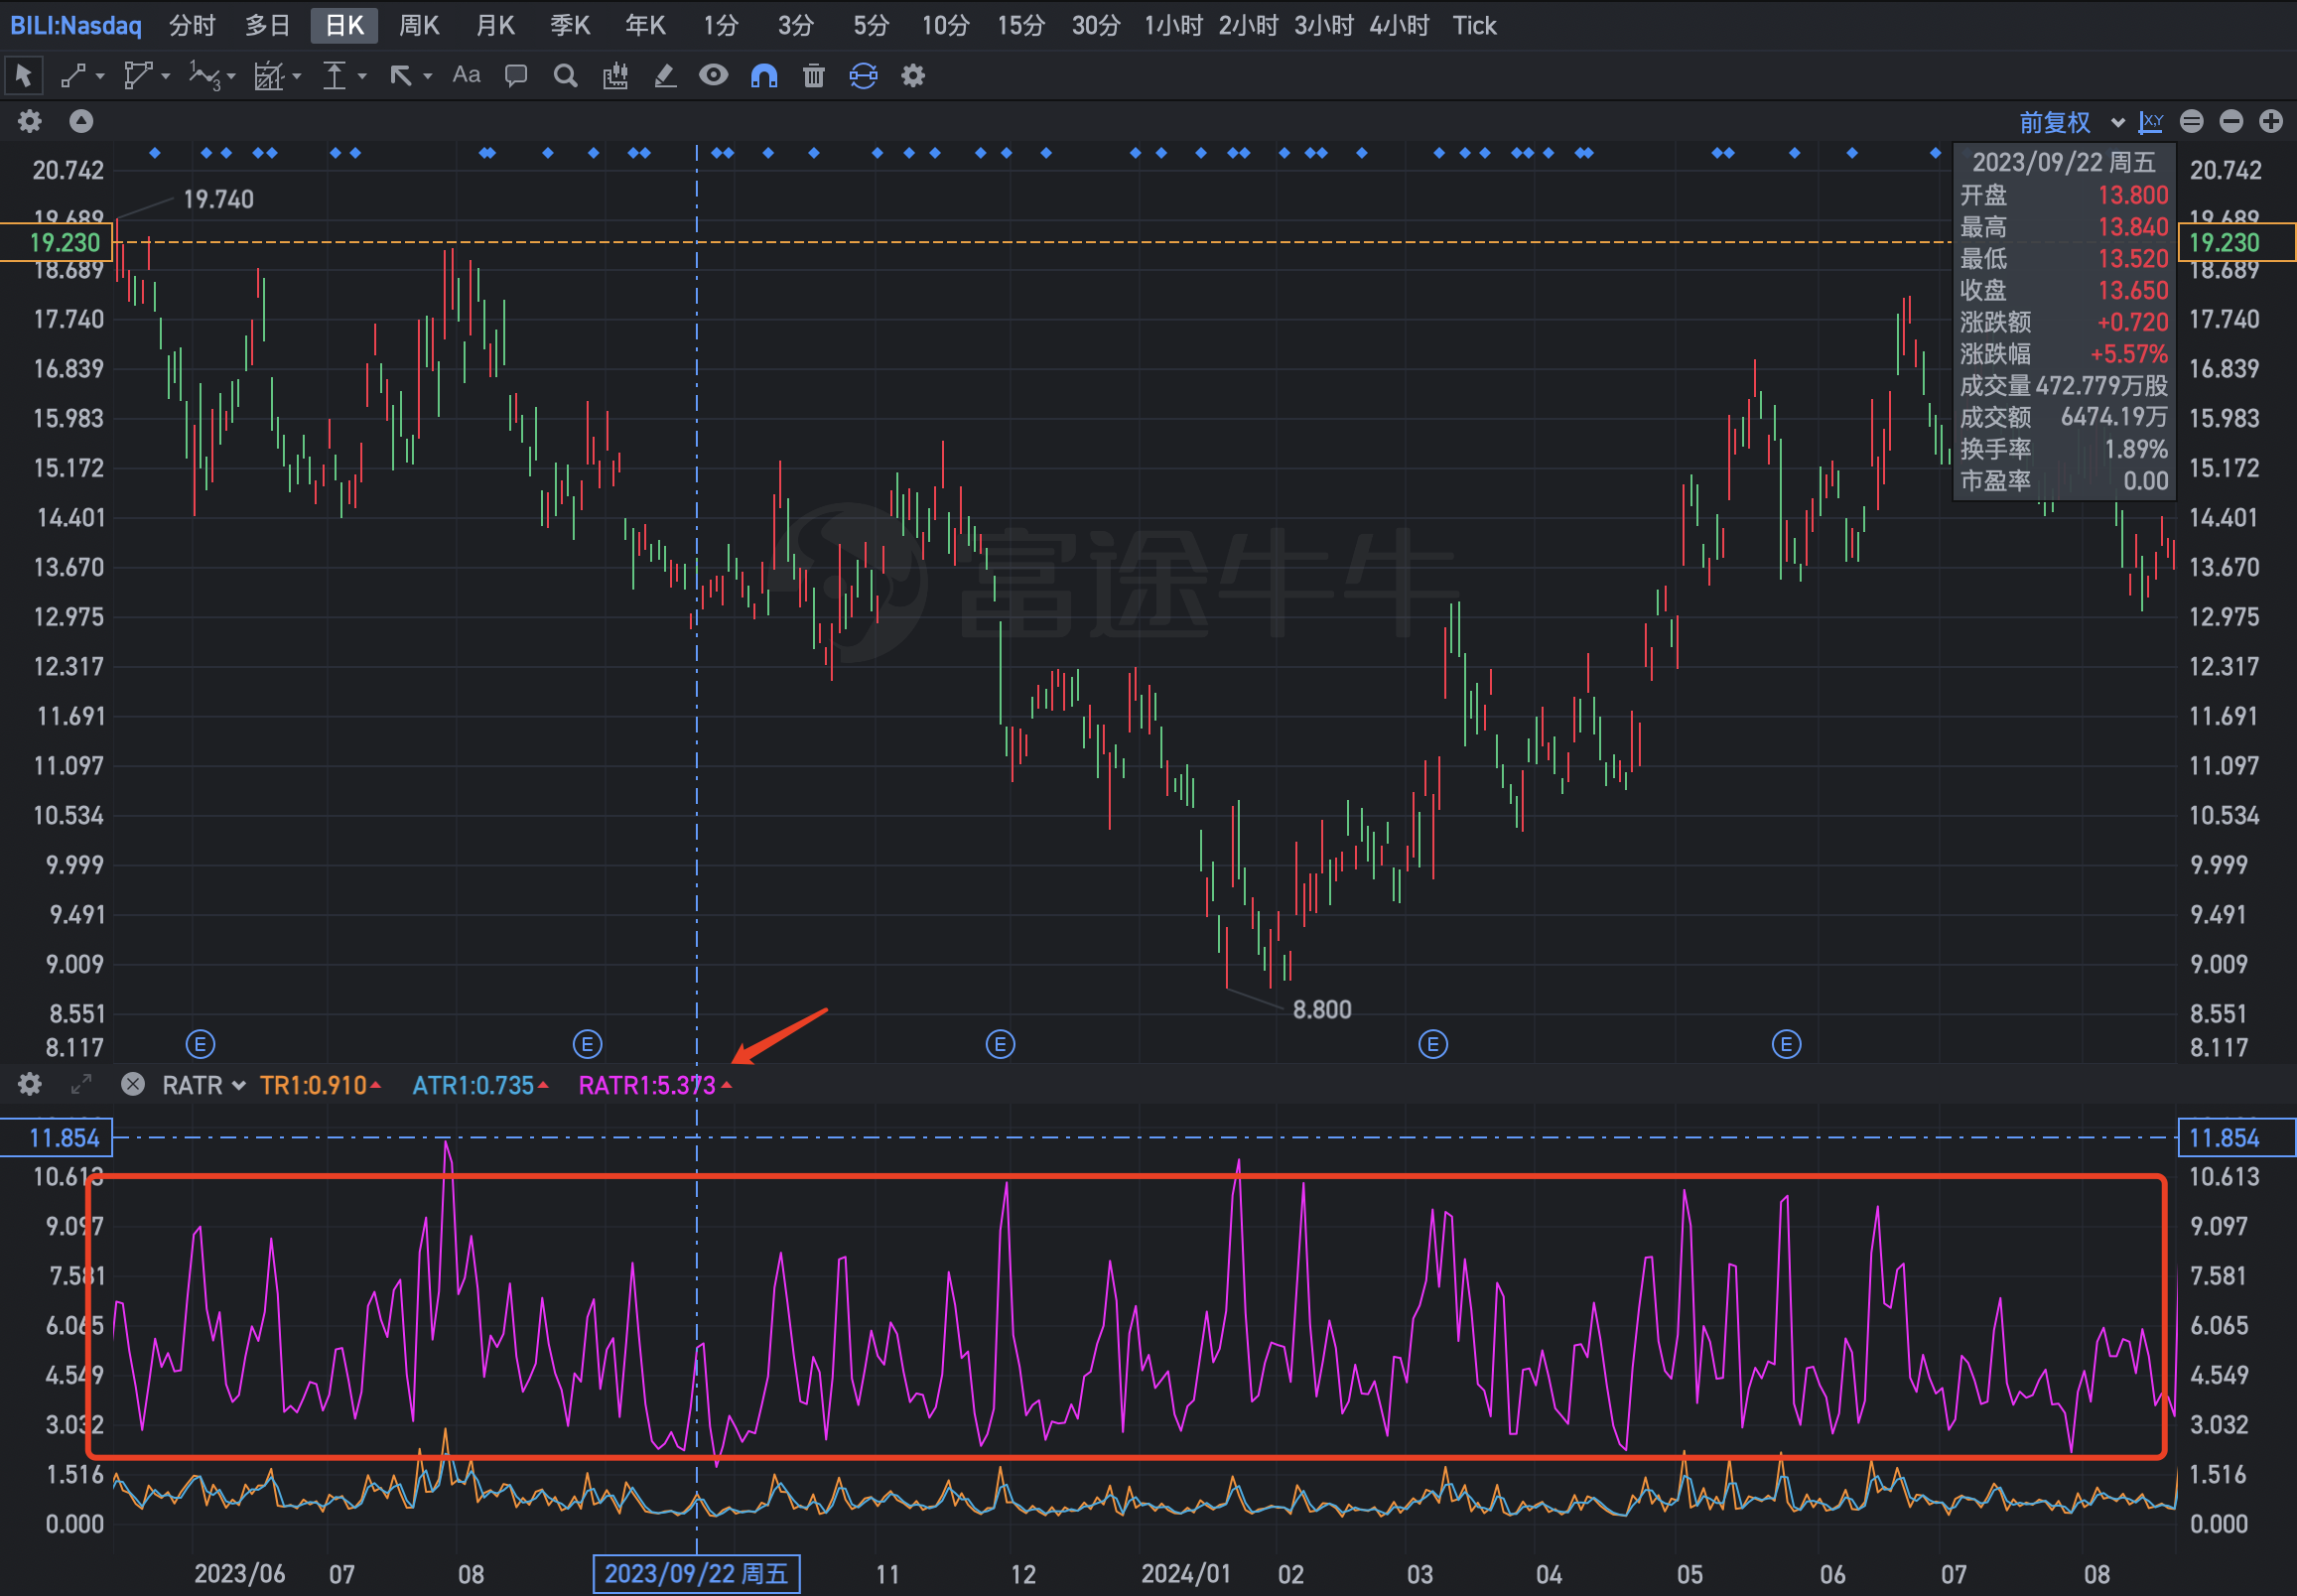The image size is (2297, 1596).
Task: Zoom in chart with plus icon
Action: [2271, 121]
